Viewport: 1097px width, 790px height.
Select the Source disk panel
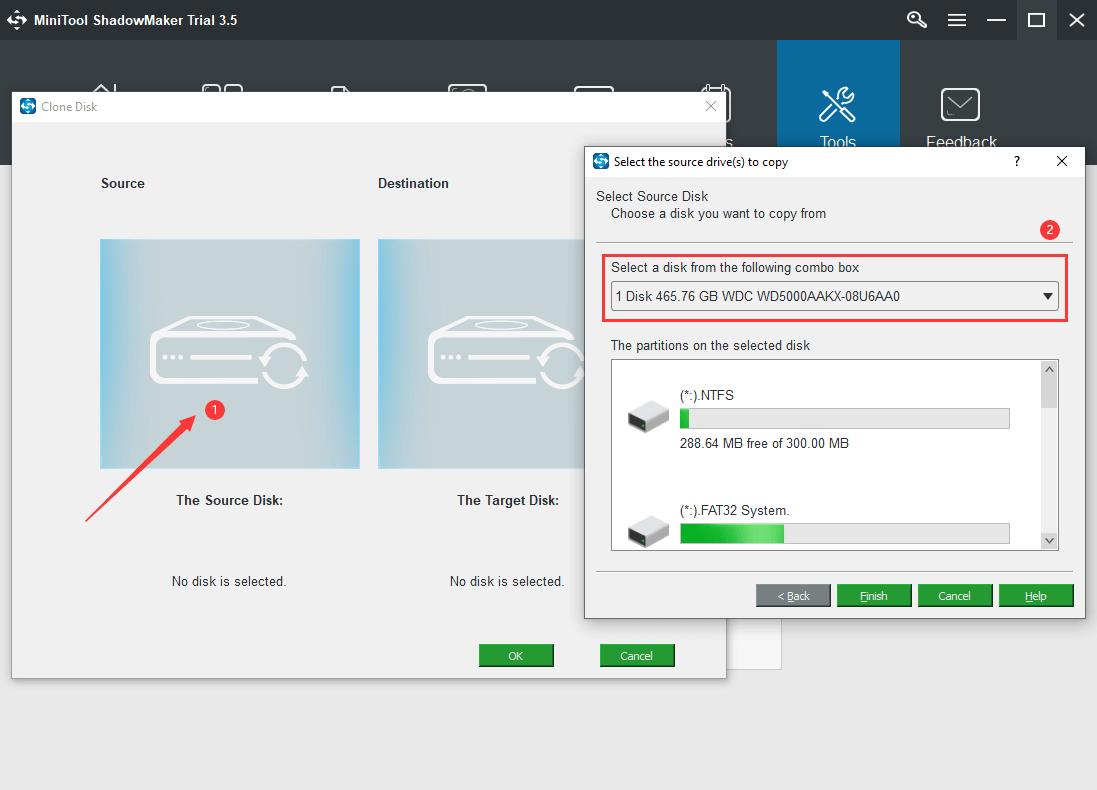point(229,354)
